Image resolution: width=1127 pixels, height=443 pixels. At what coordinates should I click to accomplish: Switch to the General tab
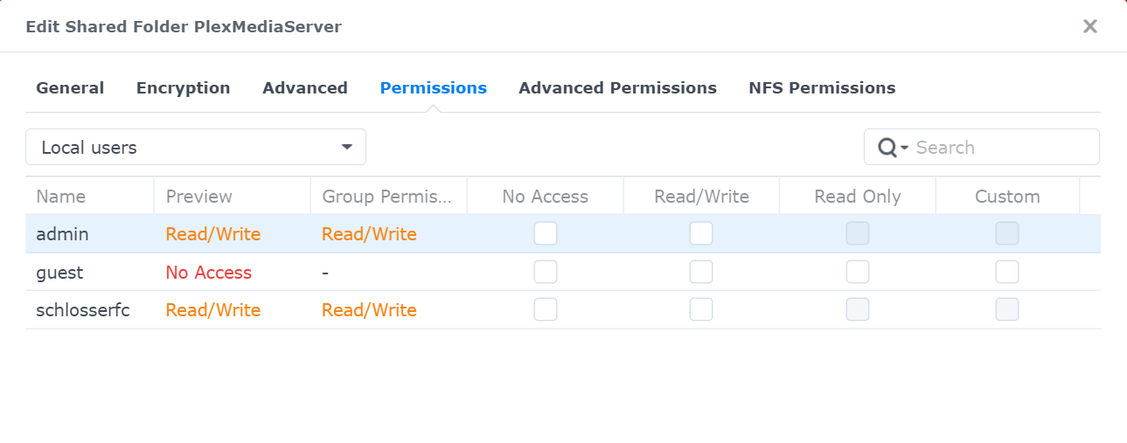(x=70, y=88)
